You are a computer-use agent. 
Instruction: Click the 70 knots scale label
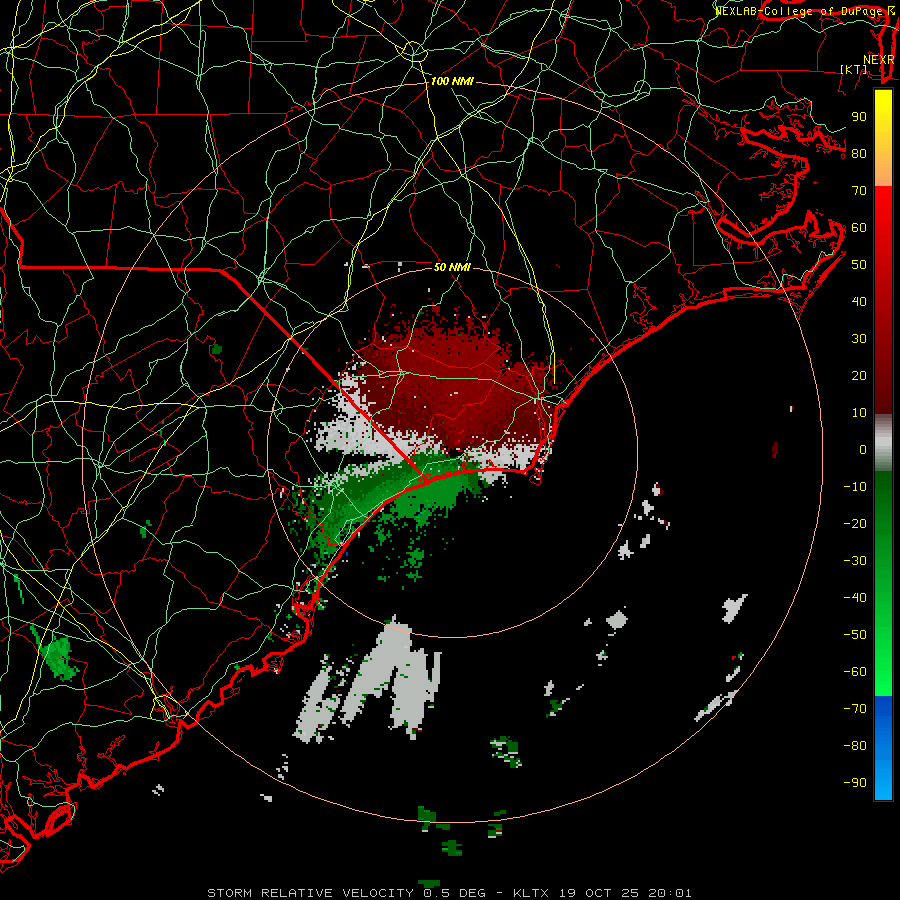(x=859, y=191)
